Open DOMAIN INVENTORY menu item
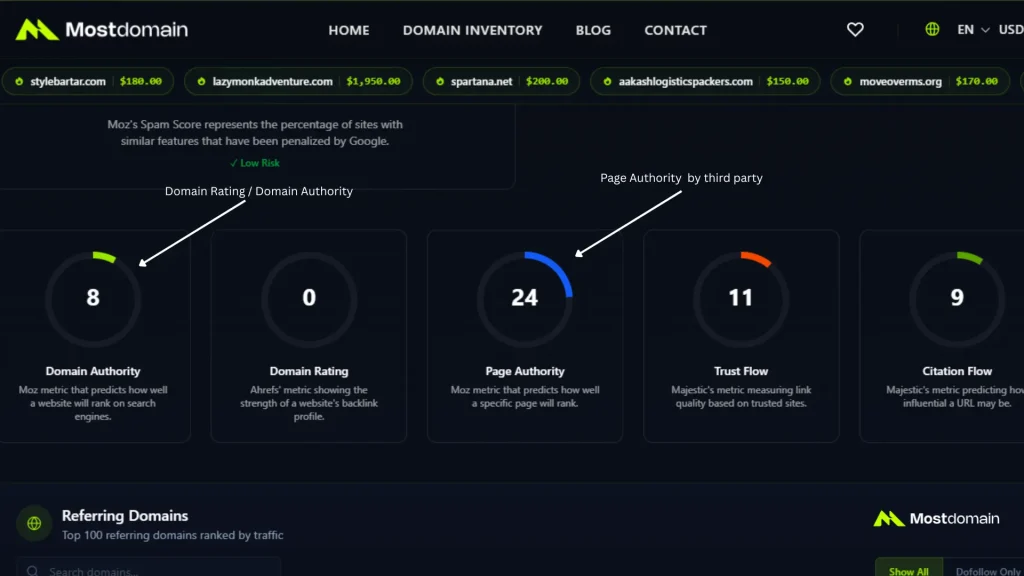 [x=472, y=30]
